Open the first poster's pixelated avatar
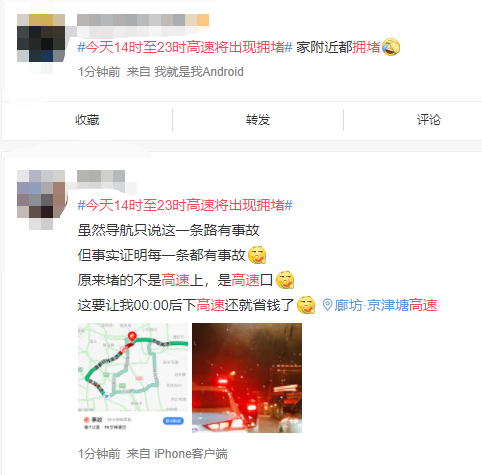482x475 pixels. point(41,38)
